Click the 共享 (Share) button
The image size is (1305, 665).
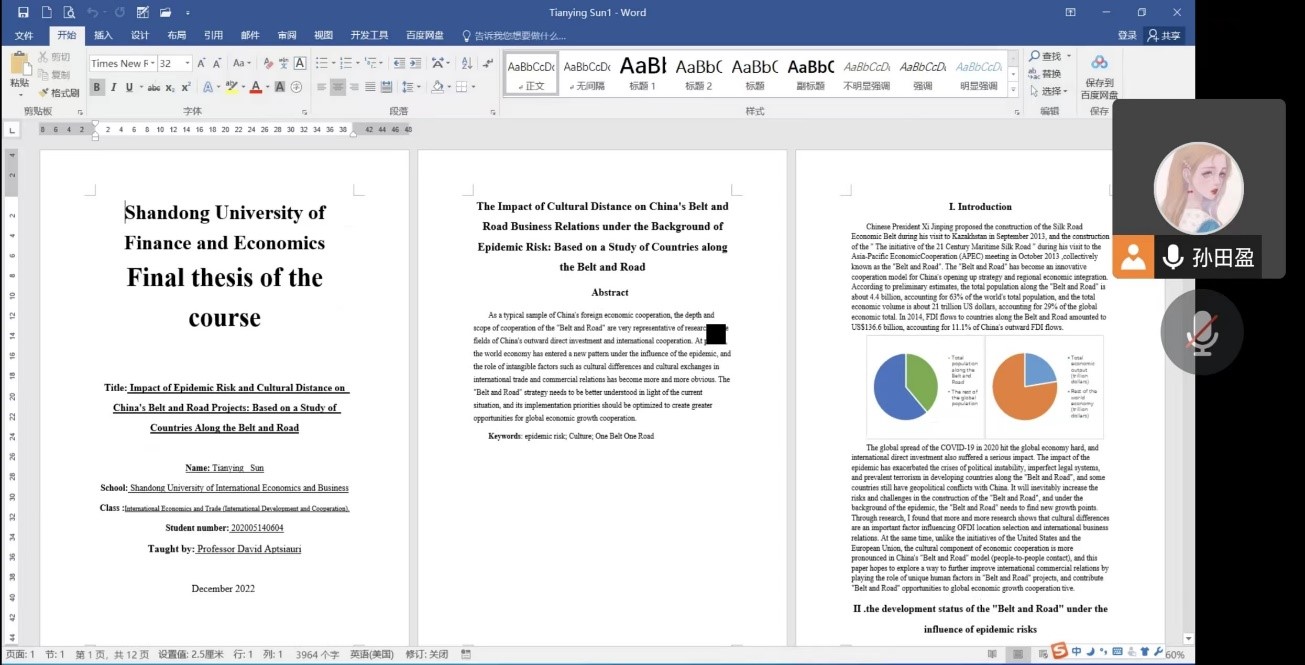(x=1164, y=35)
